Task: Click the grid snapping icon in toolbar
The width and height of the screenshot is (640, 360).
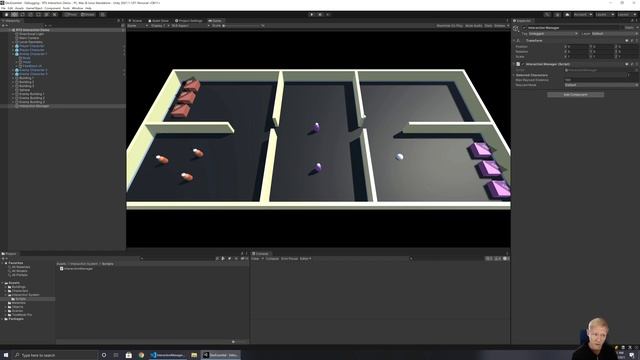Action: [102, 14]
